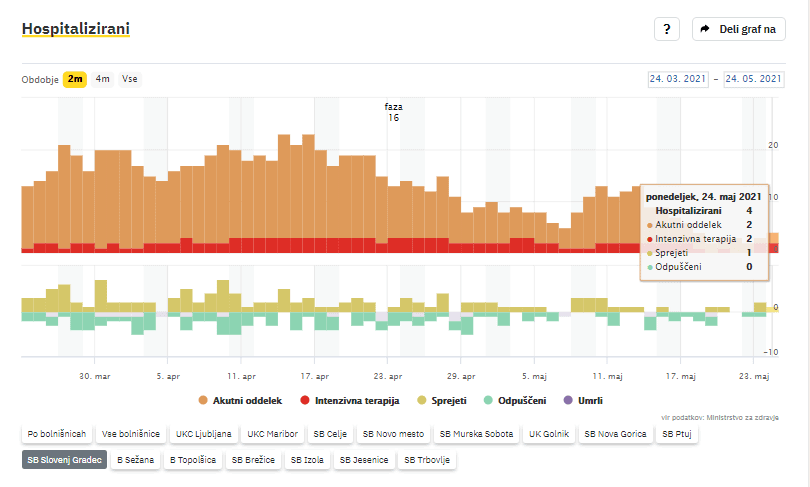Switch period to 4m
This screenshot has width=810, height=487.
click(x=103, y=79)
